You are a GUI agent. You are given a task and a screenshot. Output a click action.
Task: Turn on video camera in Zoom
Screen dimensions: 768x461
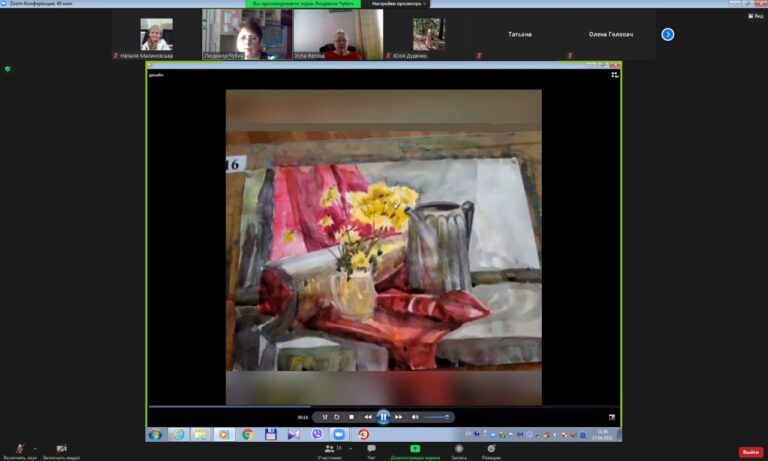(61, 449)
